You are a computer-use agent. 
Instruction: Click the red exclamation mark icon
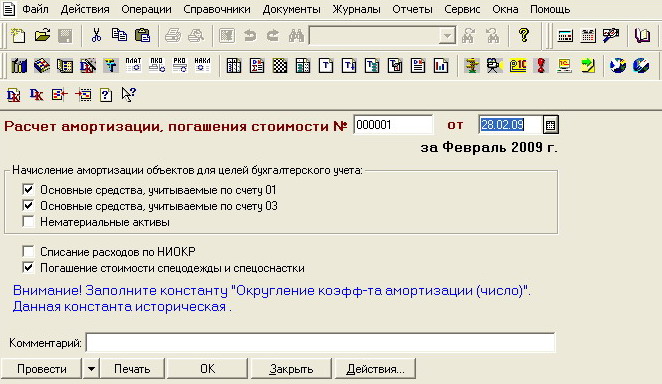tap(541, 66)
